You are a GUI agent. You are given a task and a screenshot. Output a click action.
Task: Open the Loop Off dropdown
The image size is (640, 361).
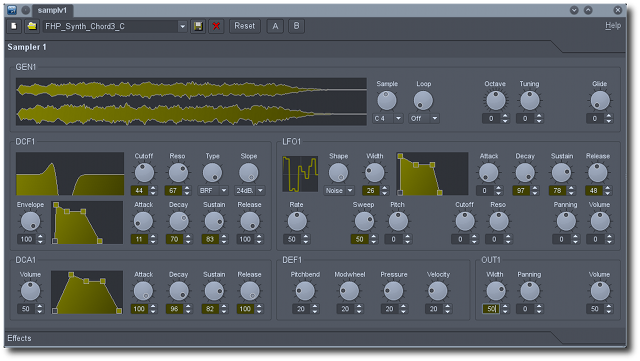point(424,118)
